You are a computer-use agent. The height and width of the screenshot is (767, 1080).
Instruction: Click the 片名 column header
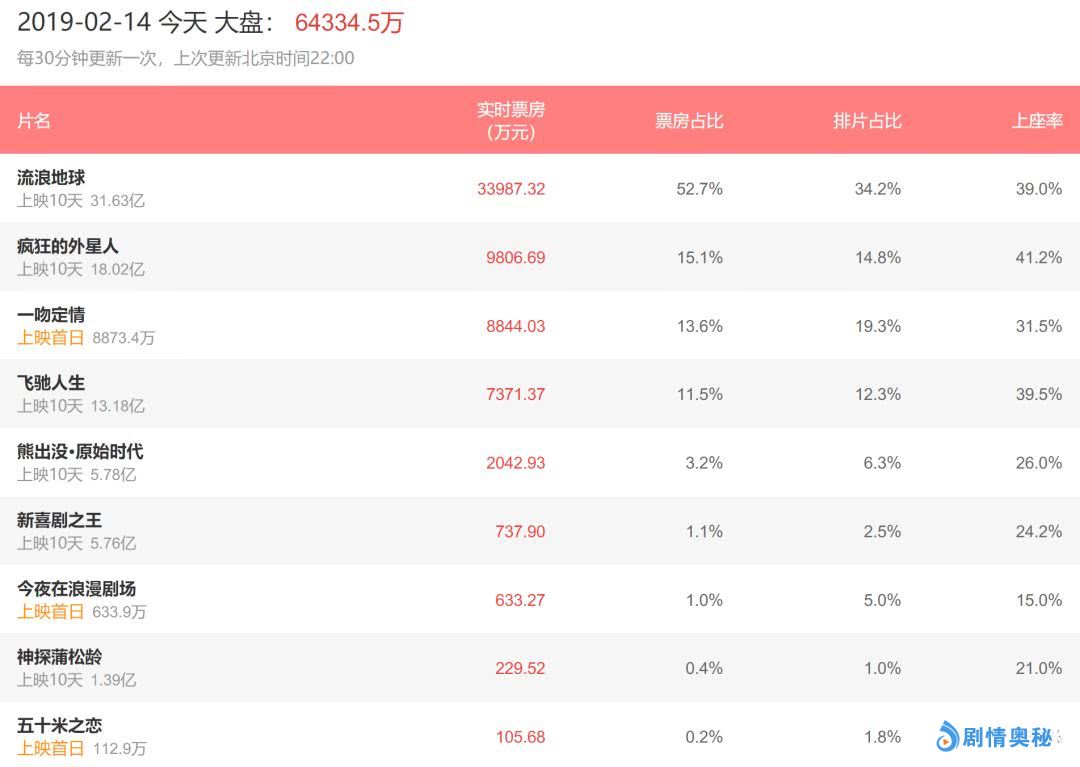(x=34, y=121)
